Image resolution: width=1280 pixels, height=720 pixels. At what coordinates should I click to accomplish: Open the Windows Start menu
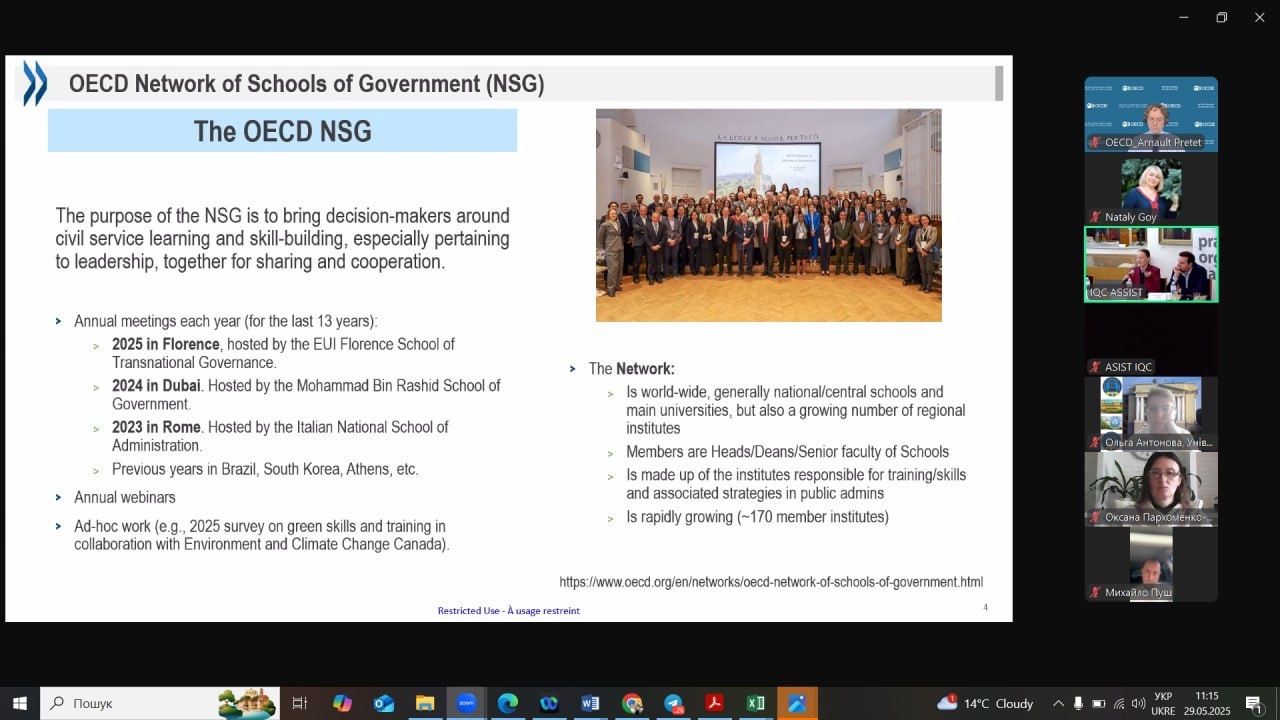tap(20, 703)
